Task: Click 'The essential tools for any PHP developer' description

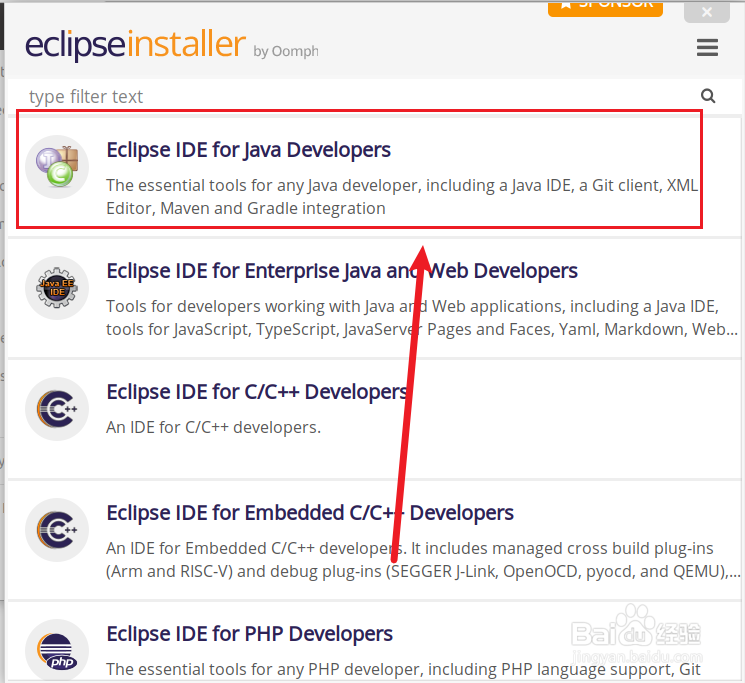Action: coord(403,670)
